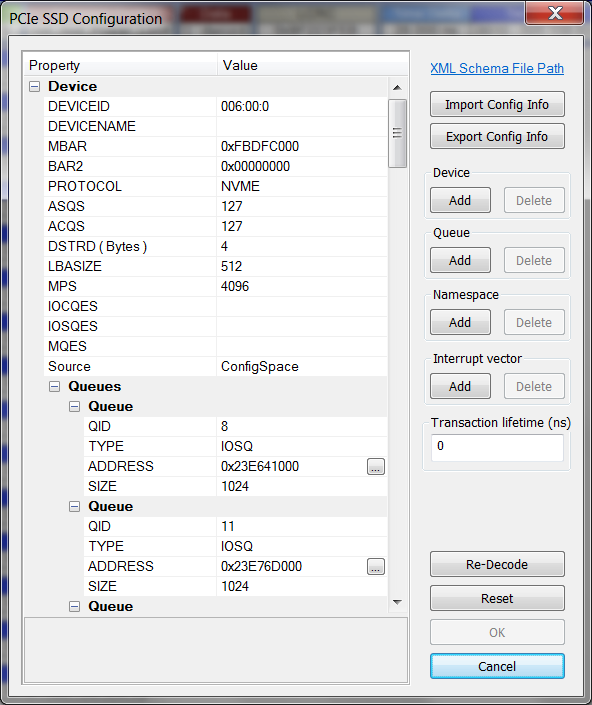
Task: Open the XML Schema File Path link
Action: click(x=497, y=68)
